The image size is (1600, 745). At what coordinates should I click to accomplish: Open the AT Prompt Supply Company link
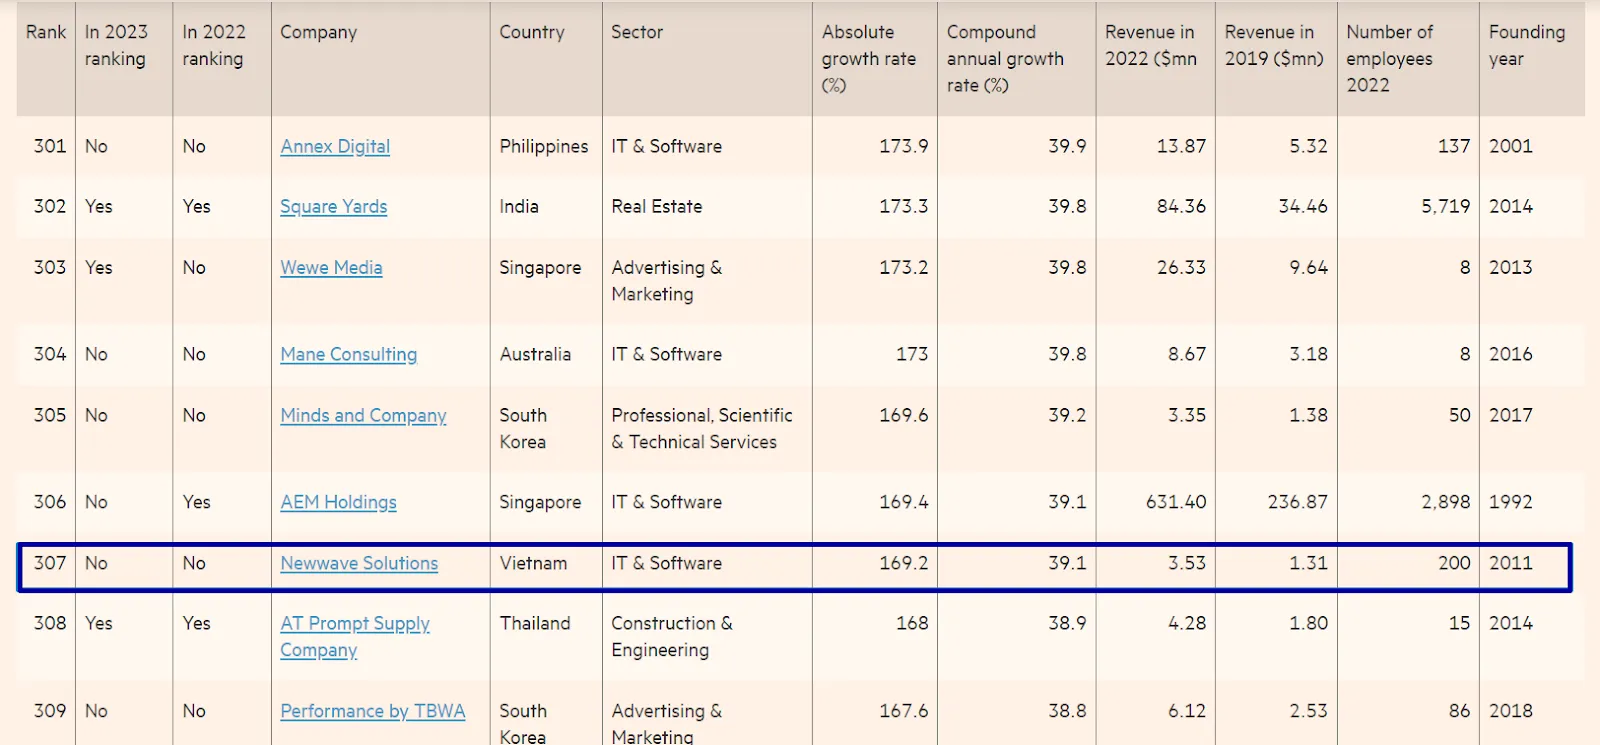click(355, 636)
